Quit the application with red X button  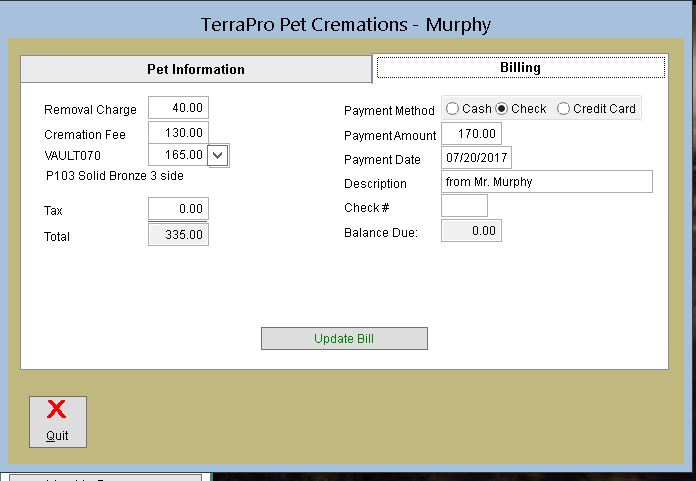pos(58,422)
